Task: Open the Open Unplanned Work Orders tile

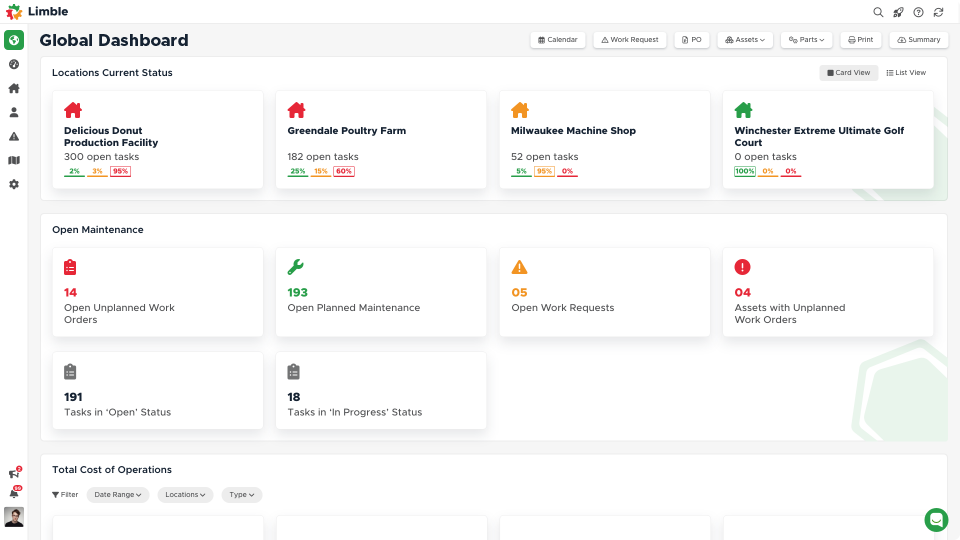Action: (x=157, y=292)
